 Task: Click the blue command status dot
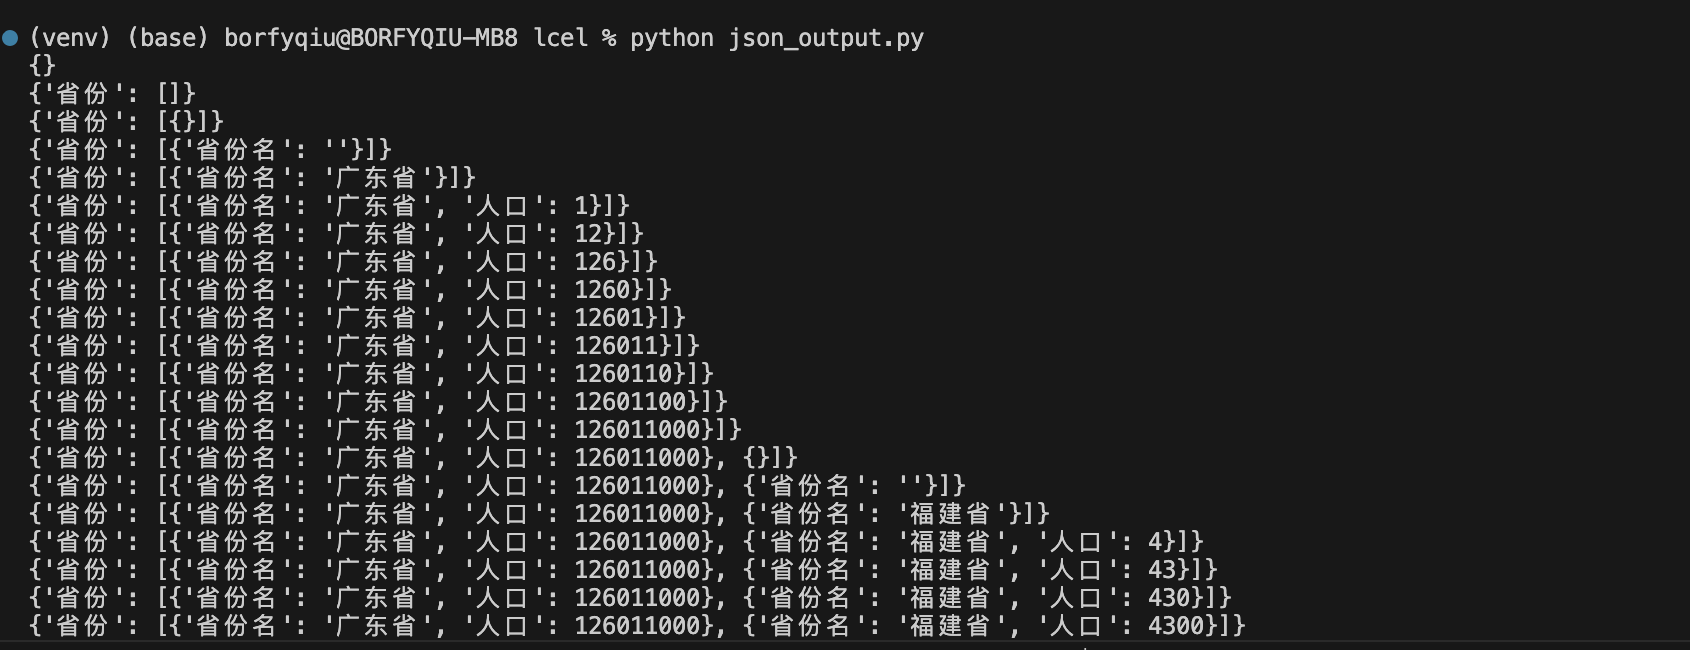tap(10, 38)
